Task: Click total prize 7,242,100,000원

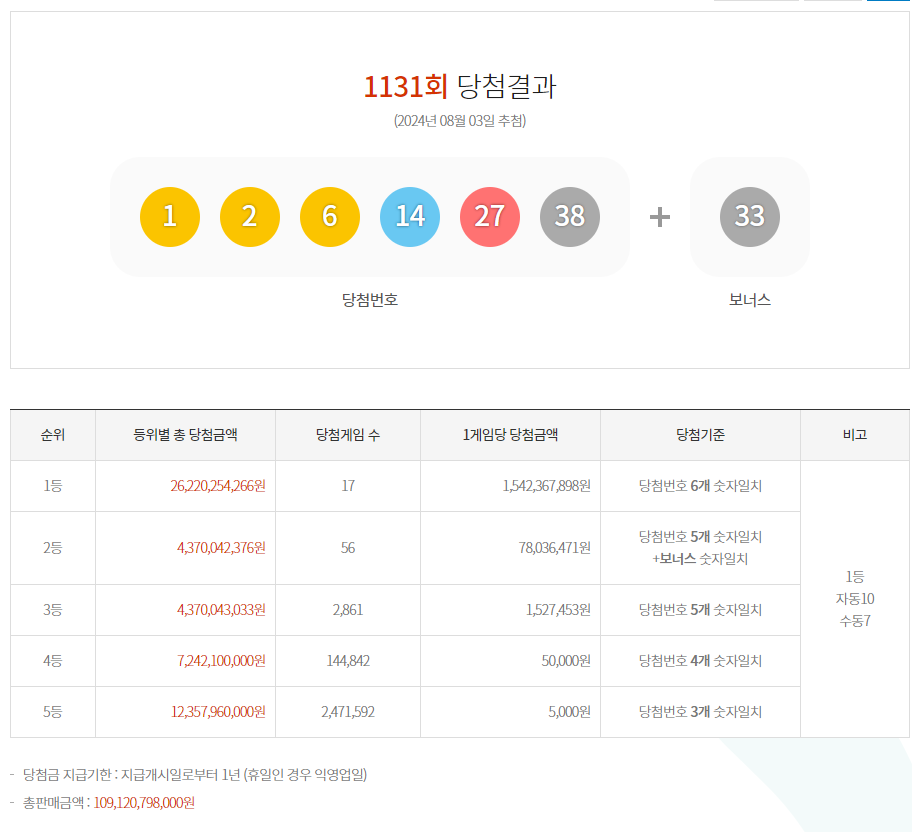Action: coord(222,661)
